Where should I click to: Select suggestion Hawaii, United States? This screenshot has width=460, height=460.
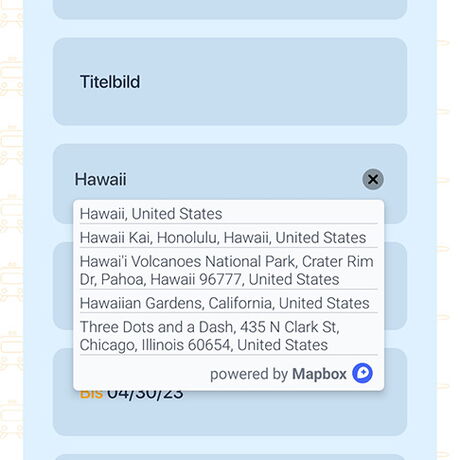tap(229, 214)
